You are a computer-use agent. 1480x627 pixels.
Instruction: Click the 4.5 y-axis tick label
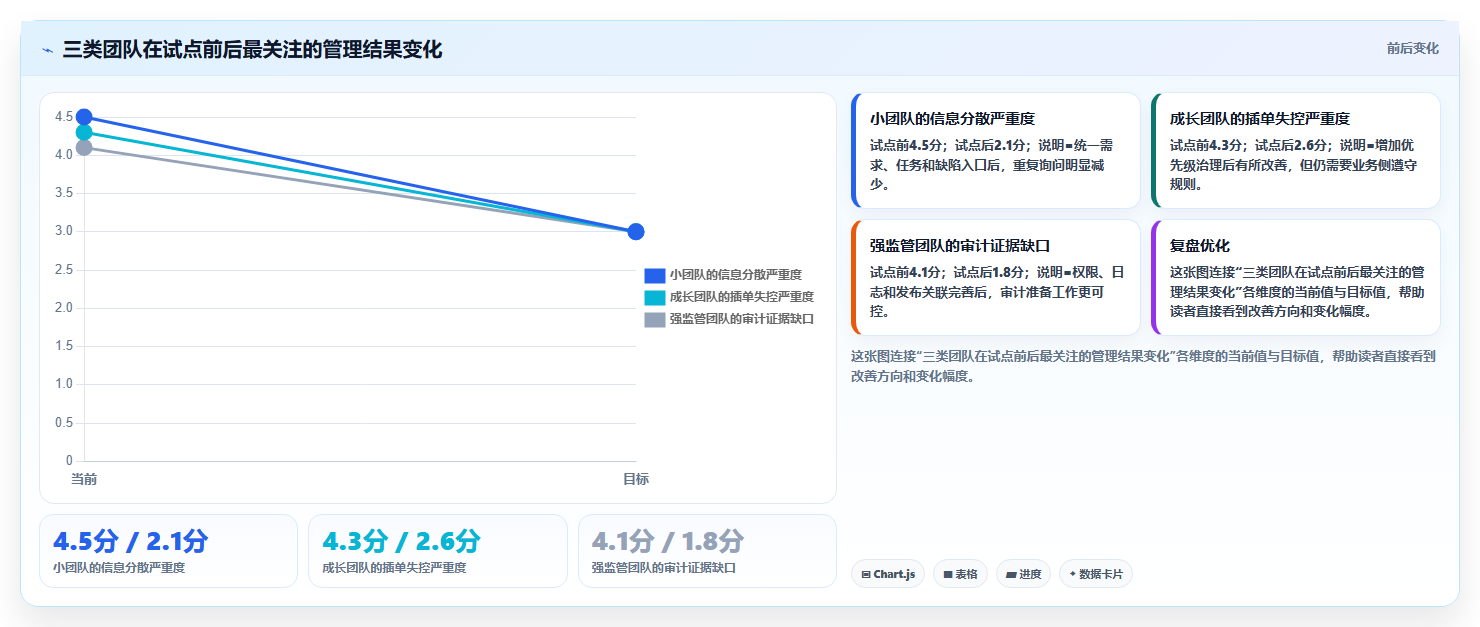64,117
